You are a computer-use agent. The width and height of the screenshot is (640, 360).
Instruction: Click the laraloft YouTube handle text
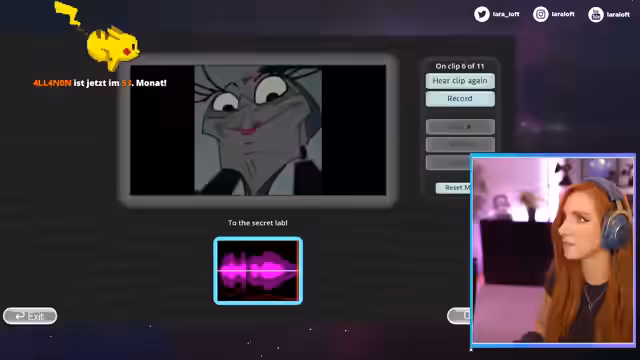coord(618,15)
